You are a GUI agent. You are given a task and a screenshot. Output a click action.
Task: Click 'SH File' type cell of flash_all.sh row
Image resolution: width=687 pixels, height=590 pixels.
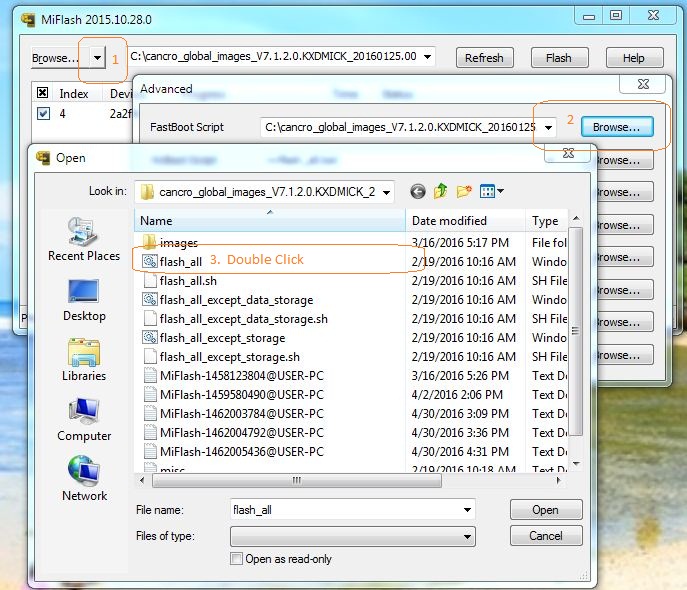549,281
